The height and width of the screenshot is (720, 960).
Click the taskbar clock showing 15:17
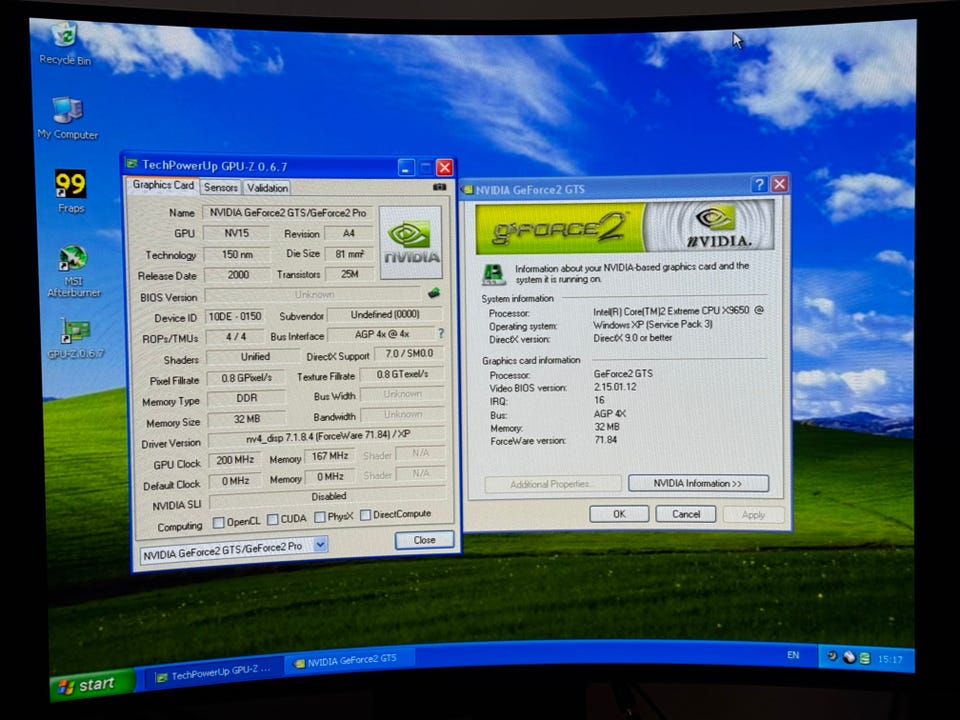tap(890, 659)
